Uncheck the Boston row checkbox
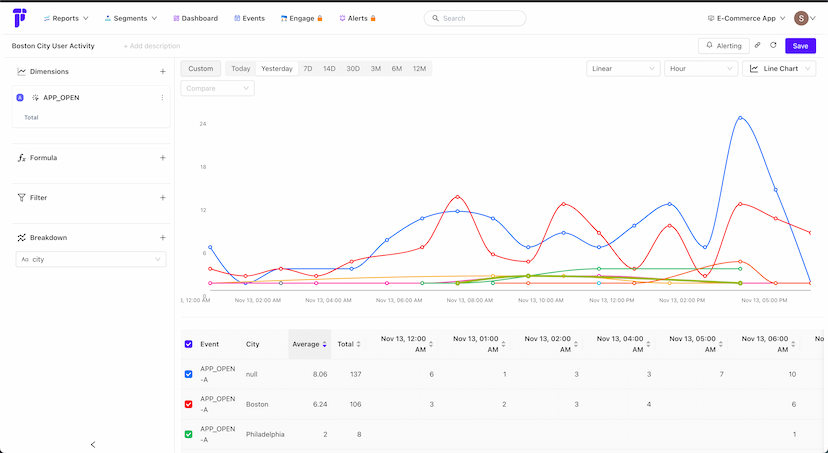 click(x=189, y=404)
